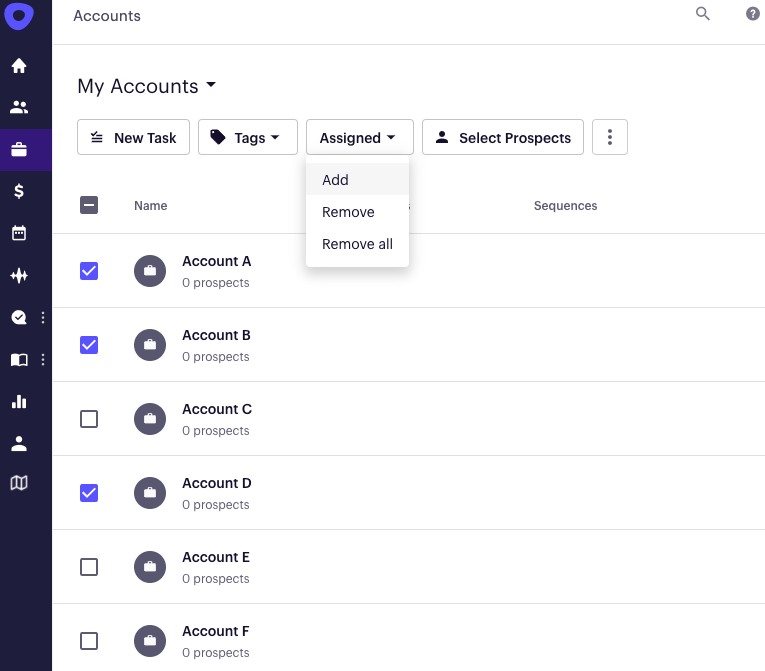Click the Account B briefcase avatar
765x671 pixels.
point(150,345)
